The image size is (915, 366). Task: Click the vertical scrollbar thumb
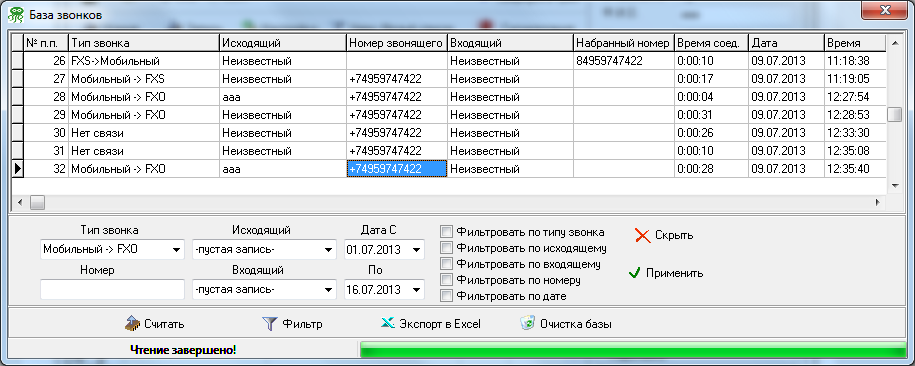pyautogui.click(x=894, y=114)
